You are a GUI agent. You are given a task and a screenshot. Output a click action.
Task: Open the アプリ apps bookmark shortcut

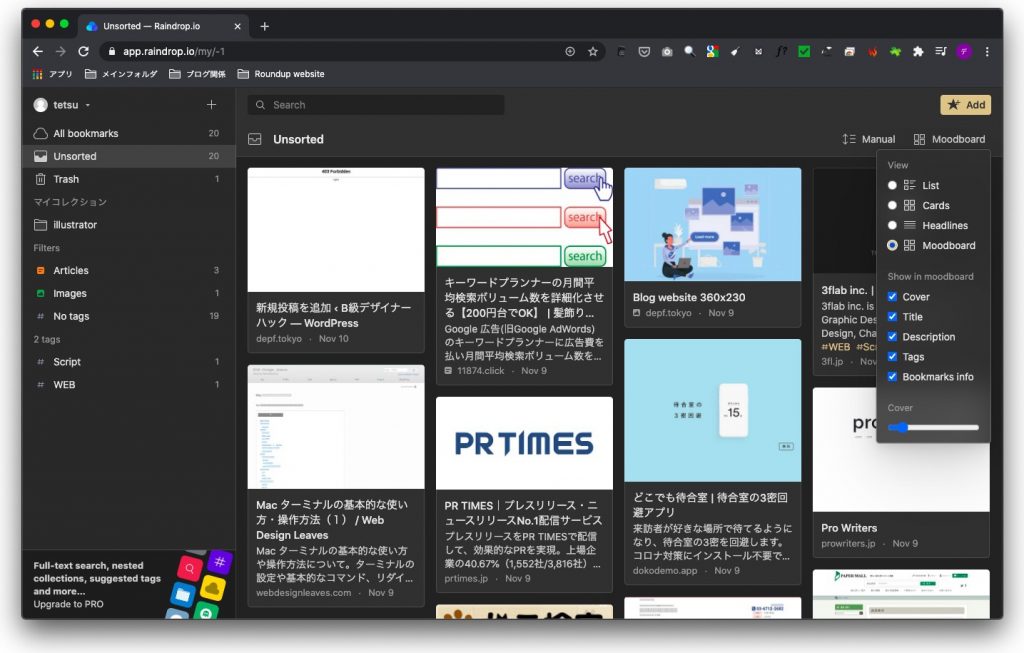click(52, 74)
